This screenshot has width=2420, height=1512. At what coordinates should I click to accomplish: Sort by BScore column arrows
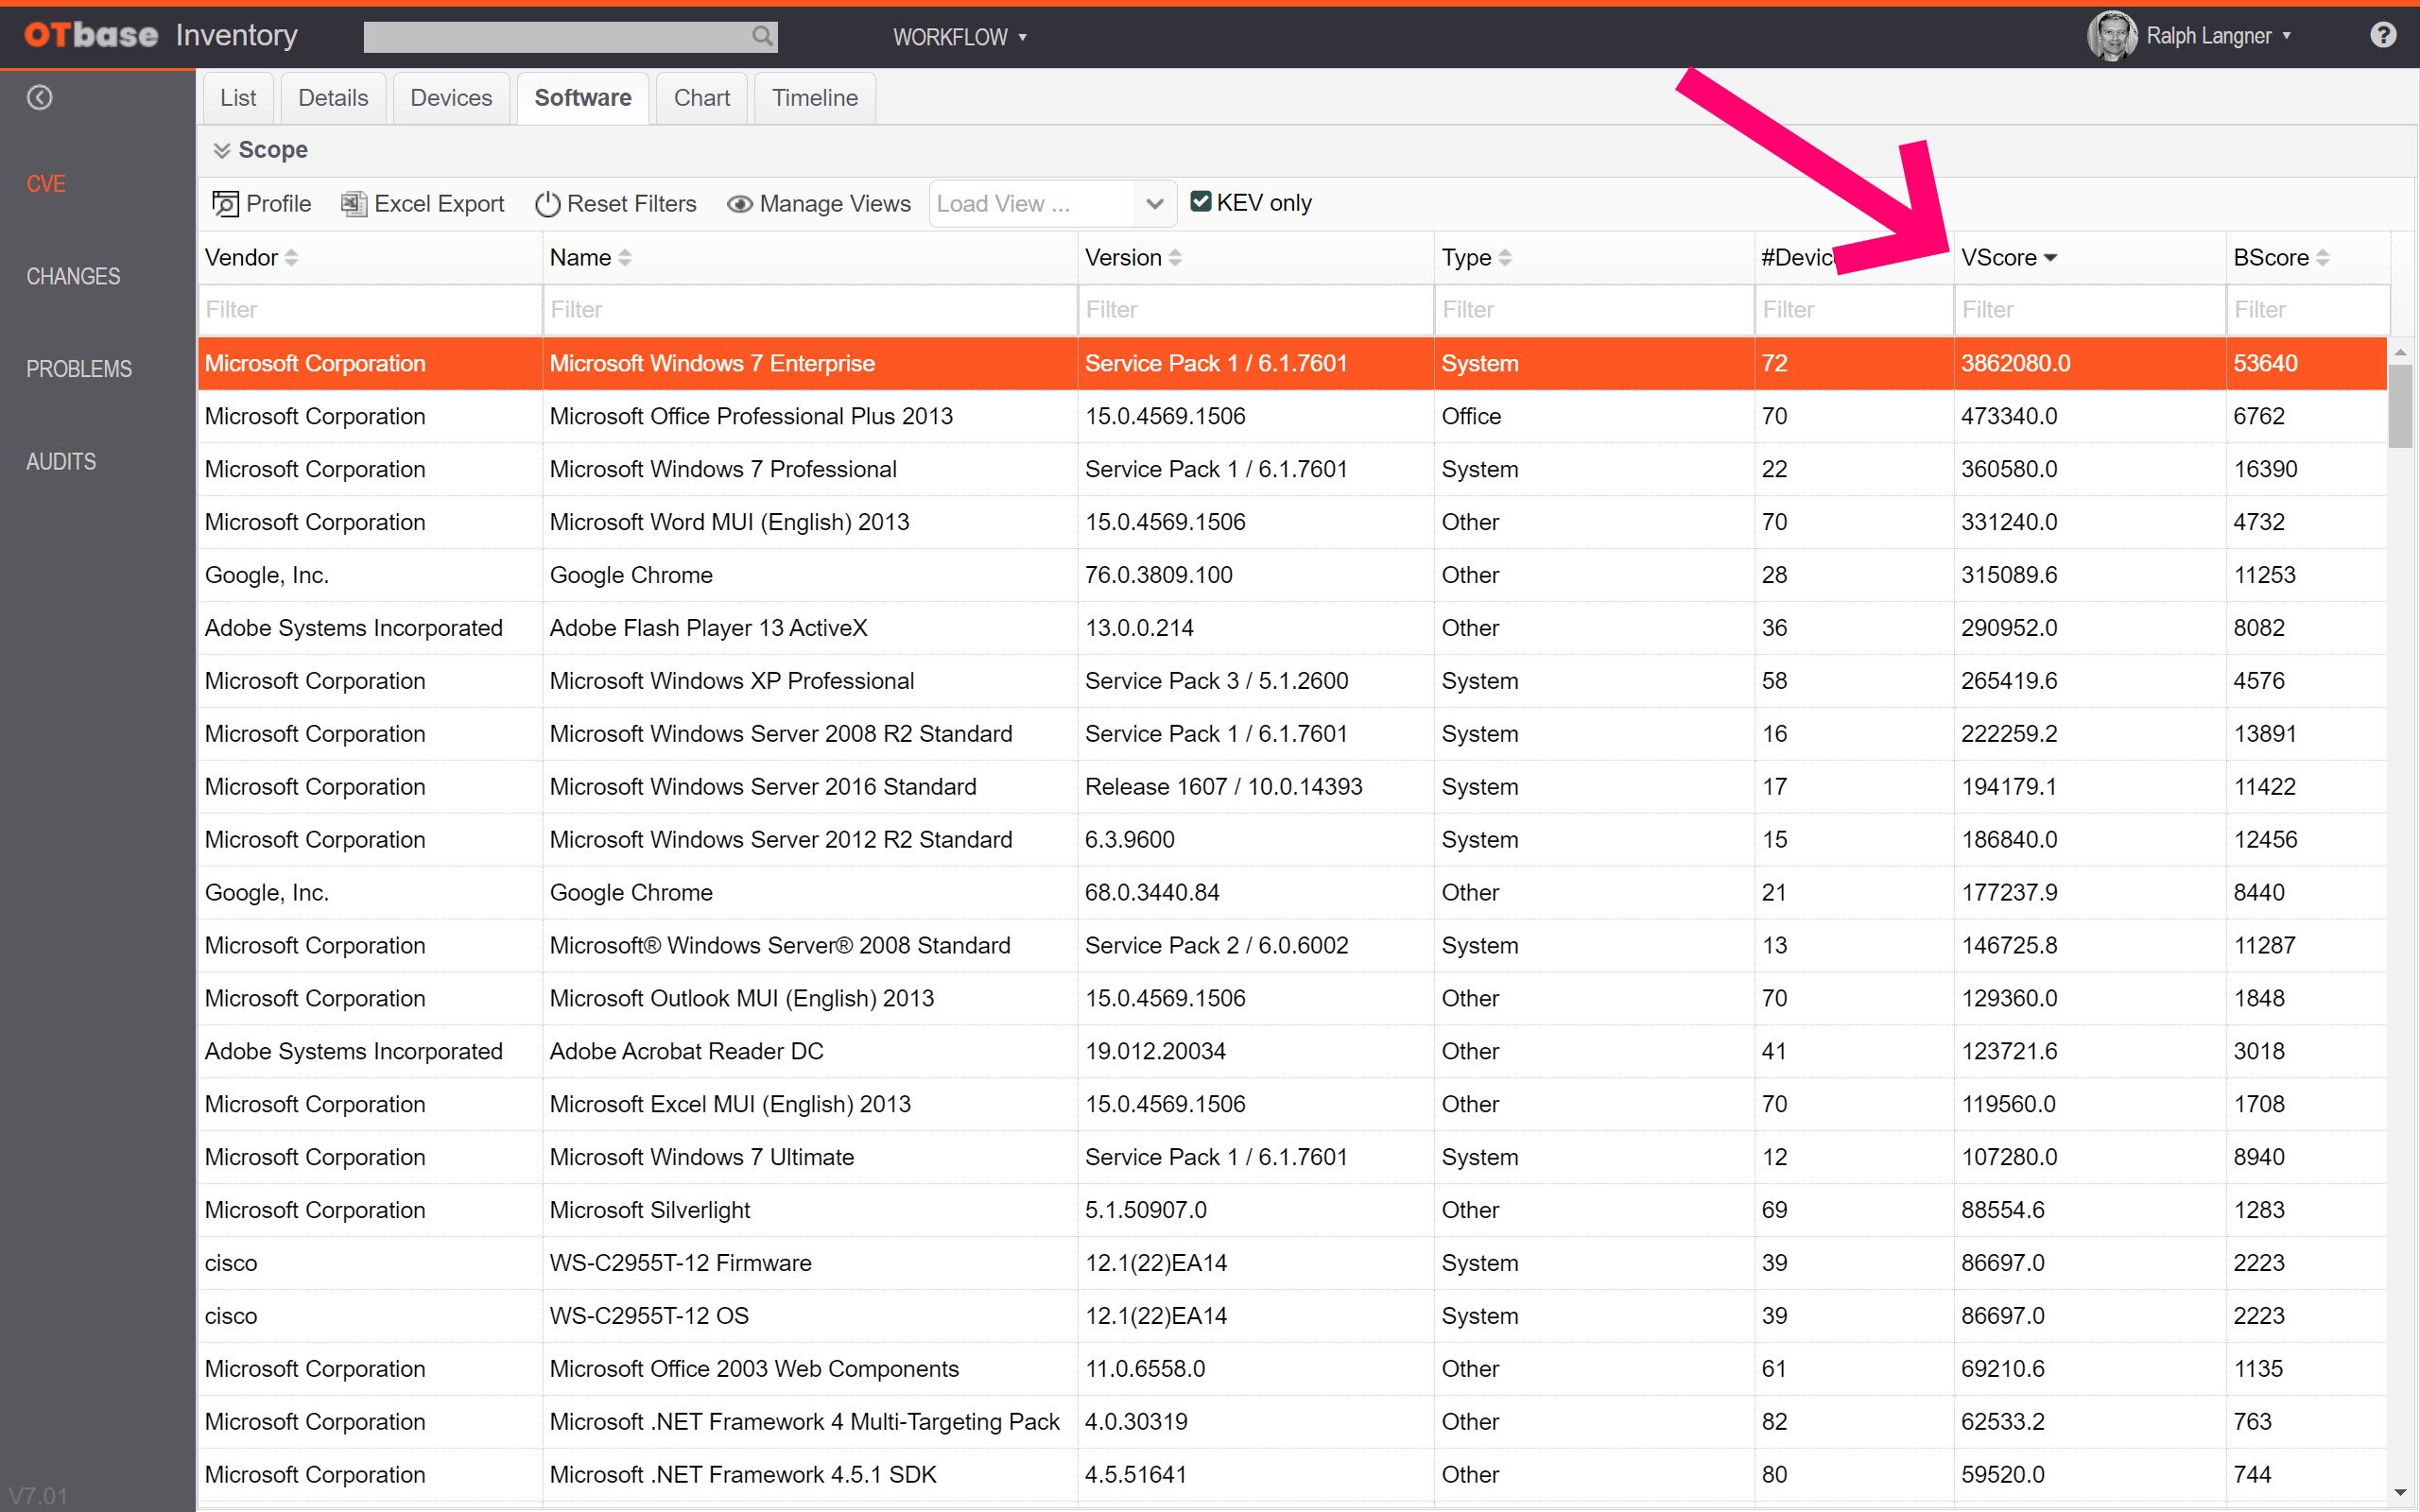(2323, 258)
